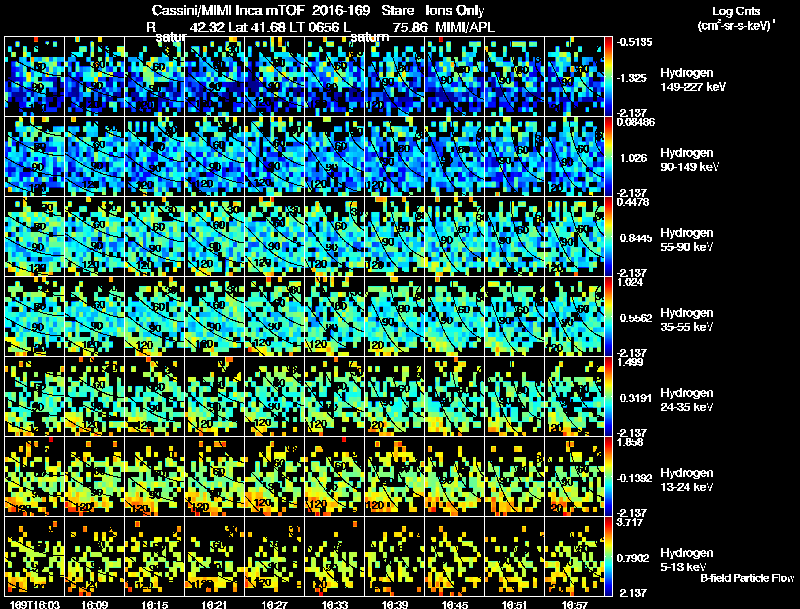
Task: Click the Hydrogen 55-90 keV color bar
Action: [608, 237]
